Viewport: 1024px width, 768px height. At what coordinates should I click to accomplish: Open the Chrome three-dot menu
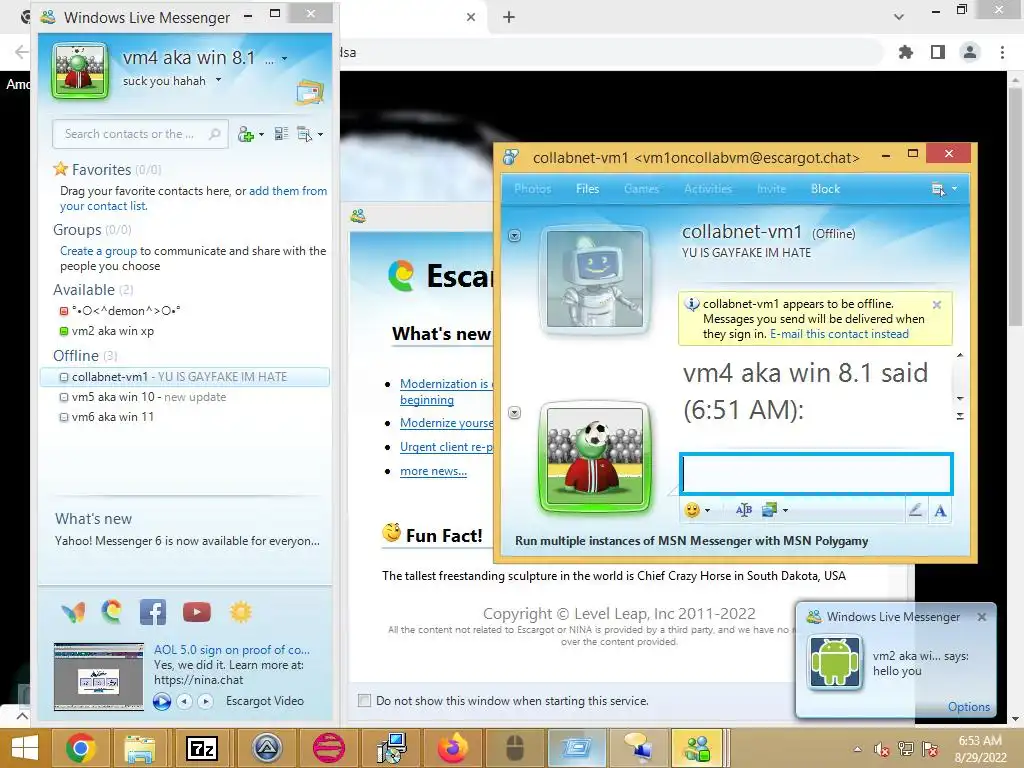pos(1002,52)
